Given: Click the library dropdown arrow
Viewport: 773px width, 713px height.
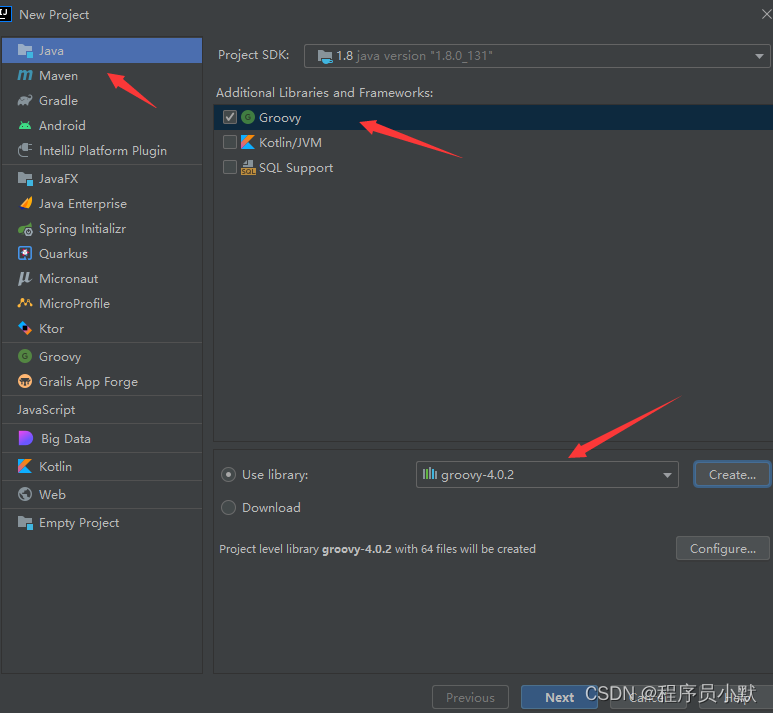Looking at the screenshot, I should point(667,475).
